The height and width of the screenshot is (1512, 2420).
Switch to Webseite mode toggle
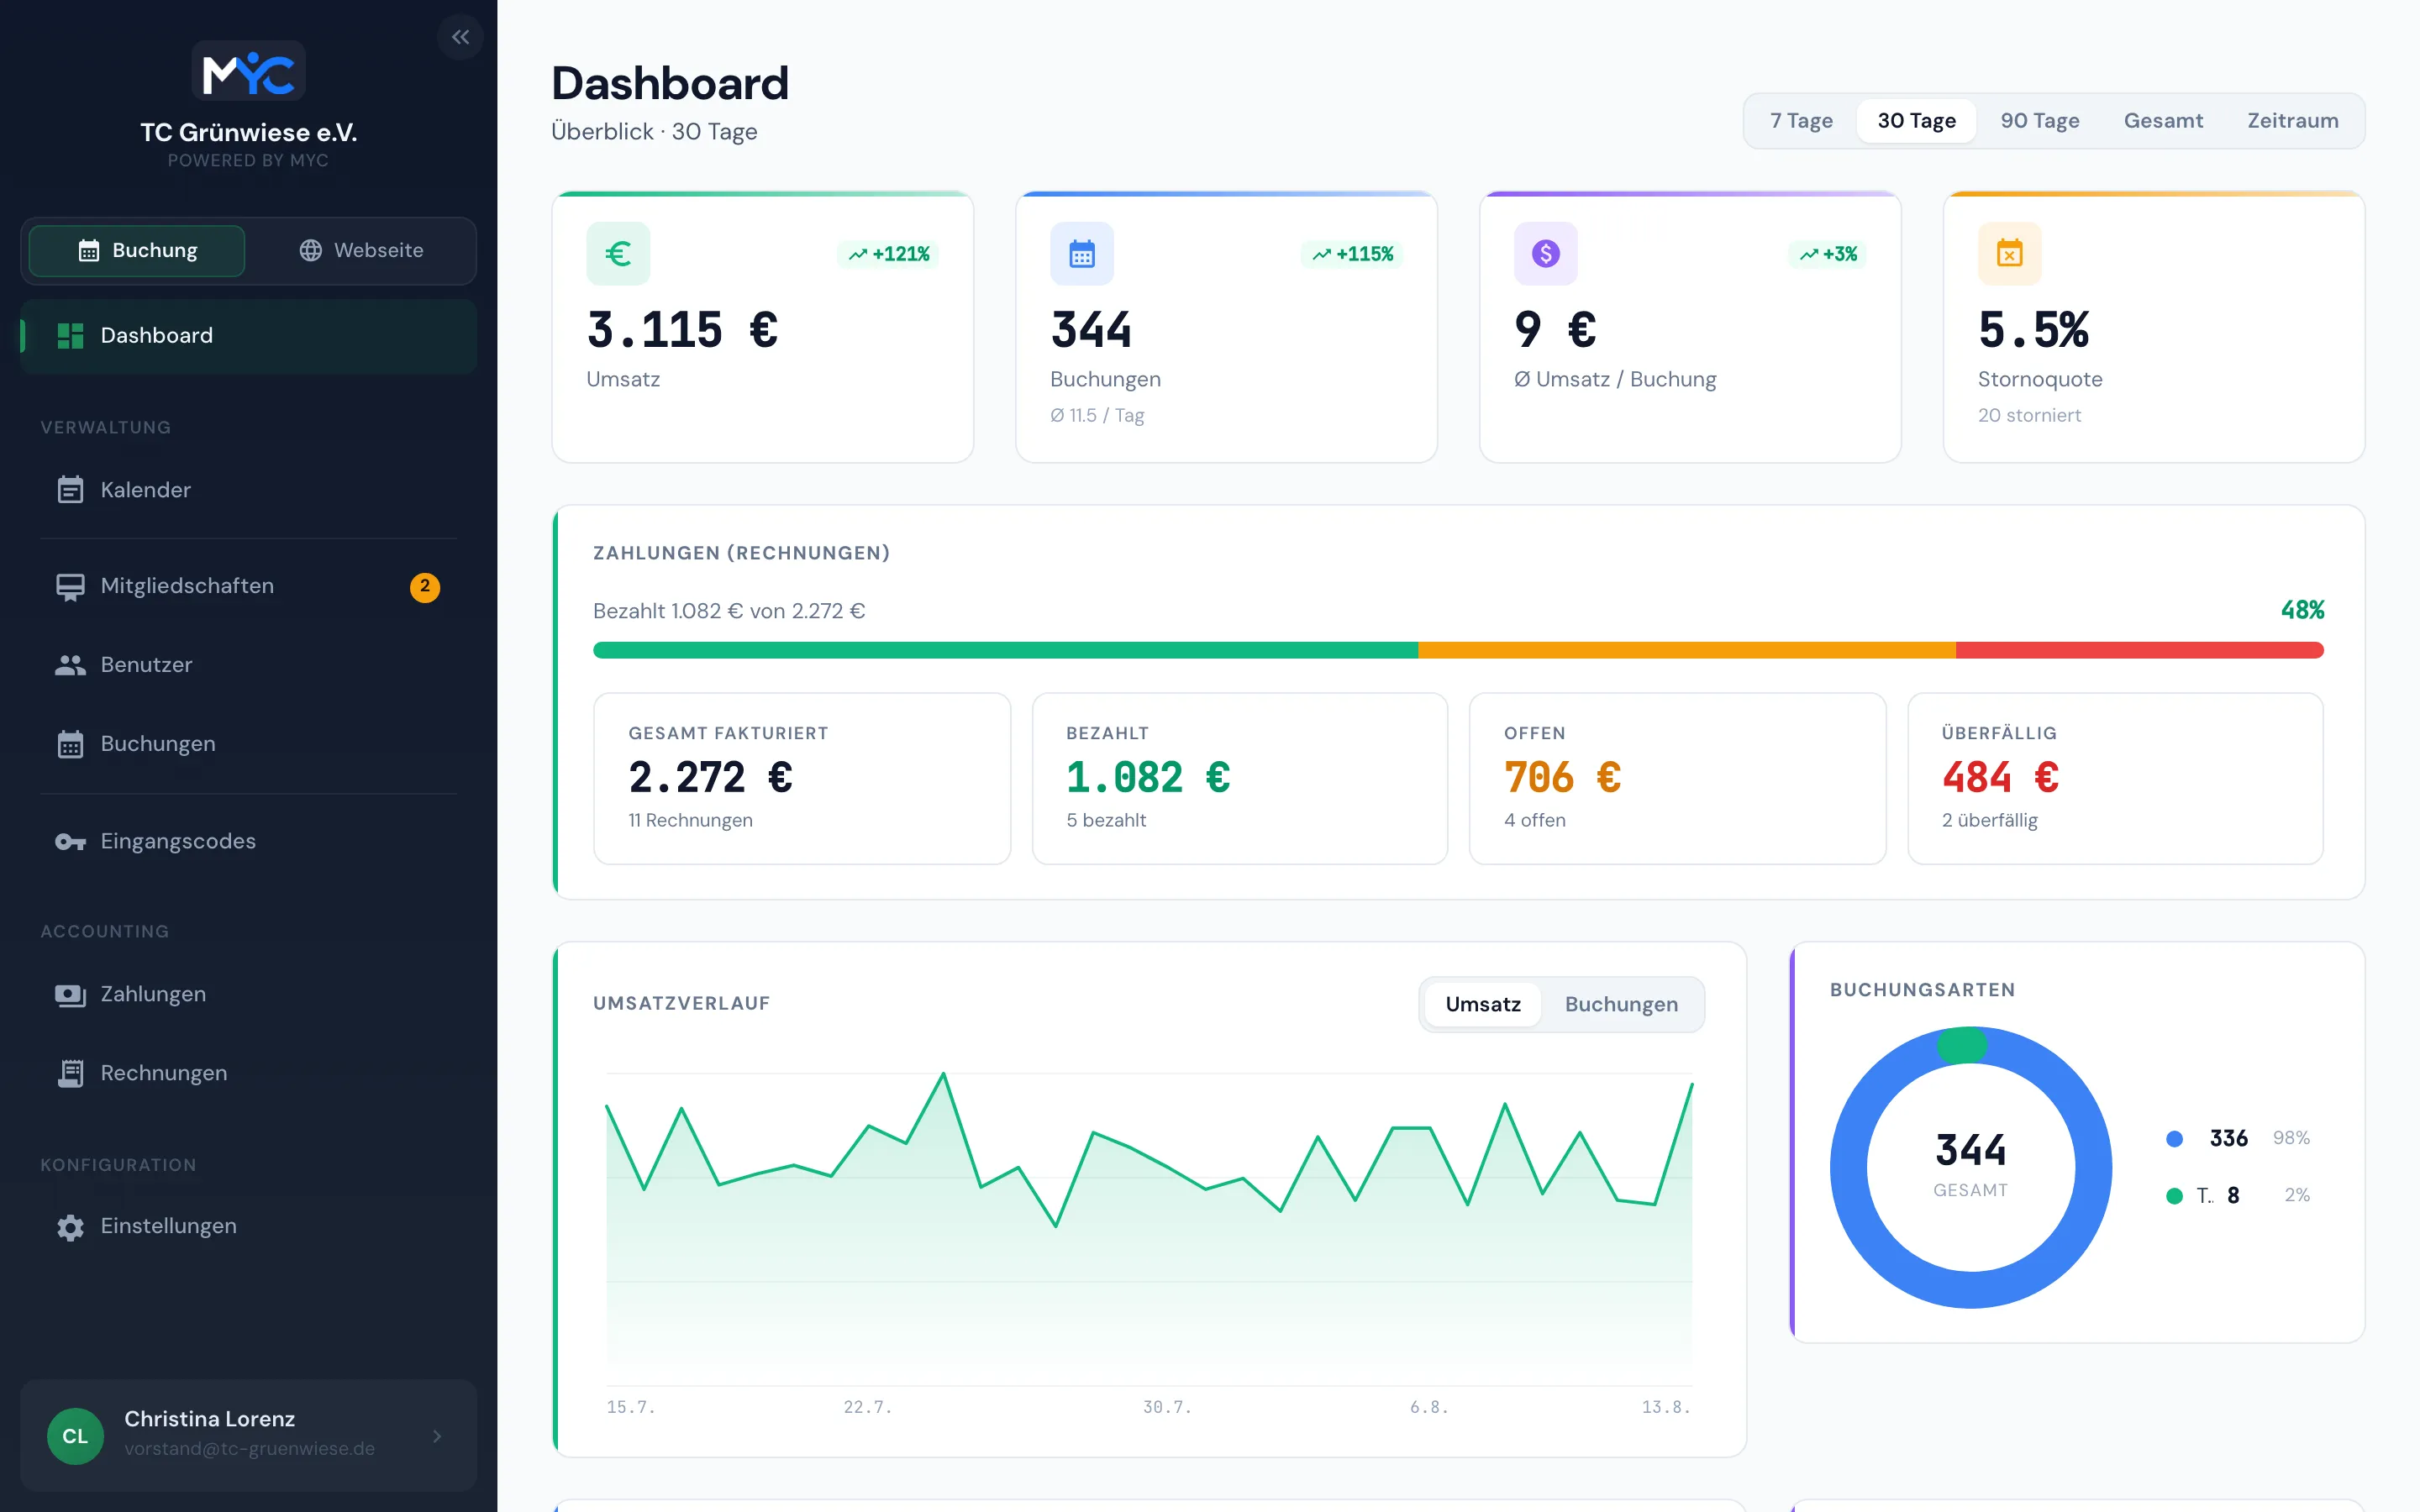[x=361, y=250]
